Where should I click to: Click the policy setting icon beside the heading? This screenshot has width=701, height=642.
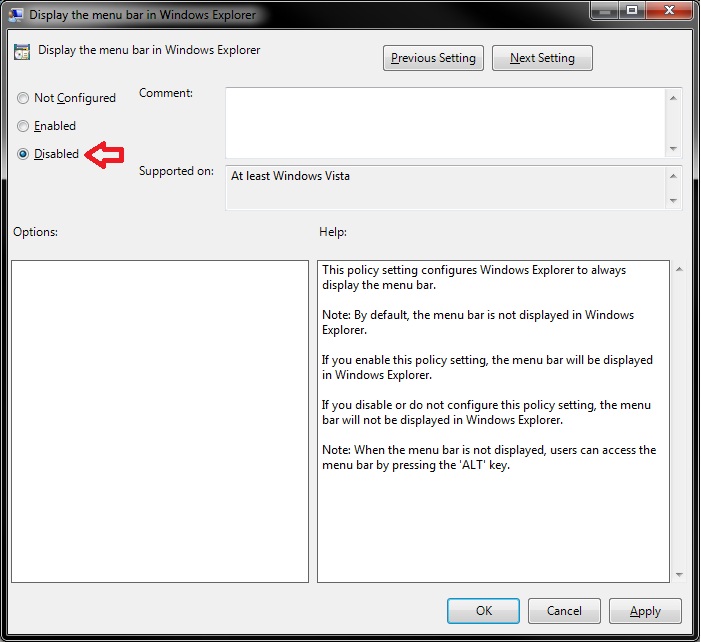[x=22, y=52]
